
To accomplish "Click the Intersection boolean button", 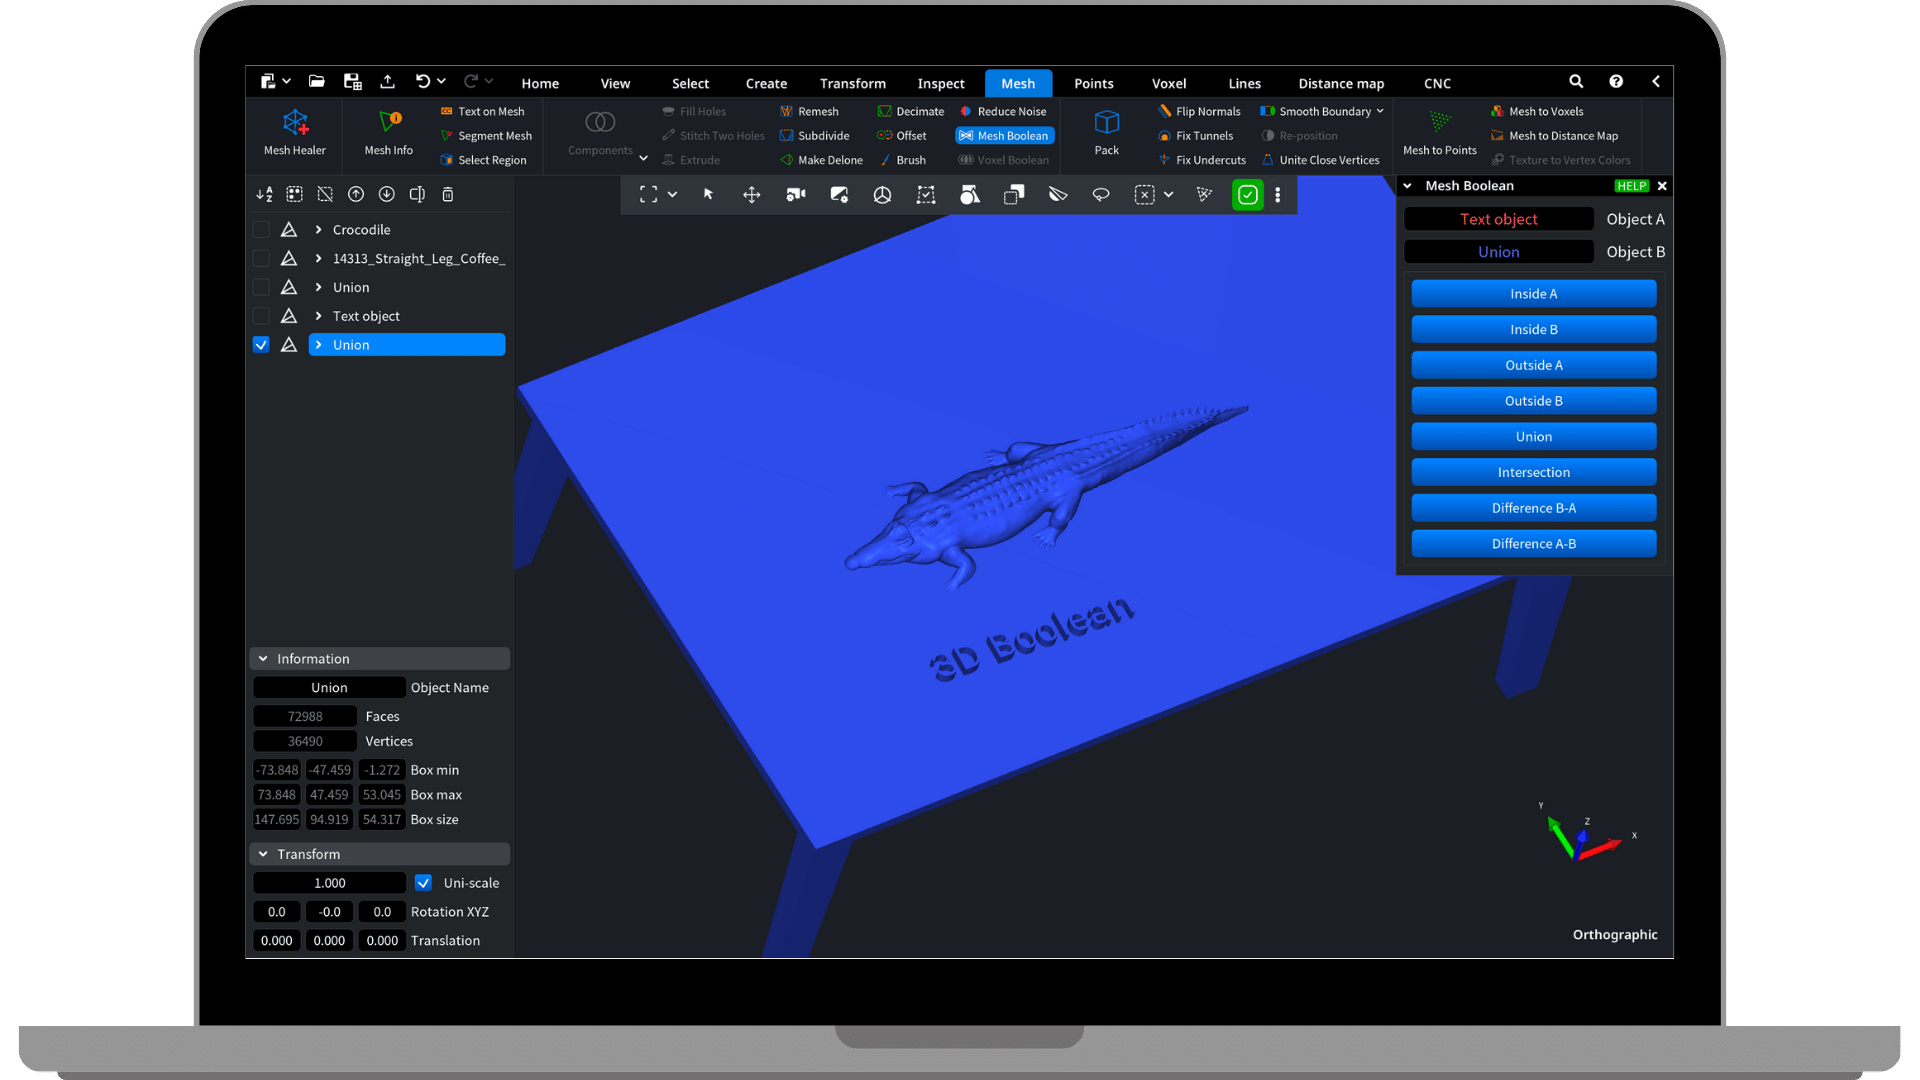I will [1533, 472].
